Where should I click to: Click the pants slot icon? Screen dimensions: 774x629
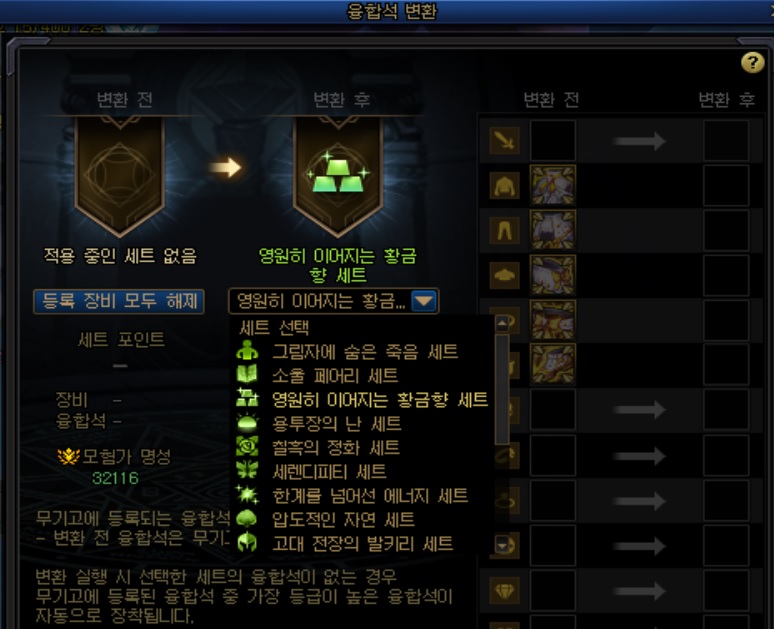[504, 231]
